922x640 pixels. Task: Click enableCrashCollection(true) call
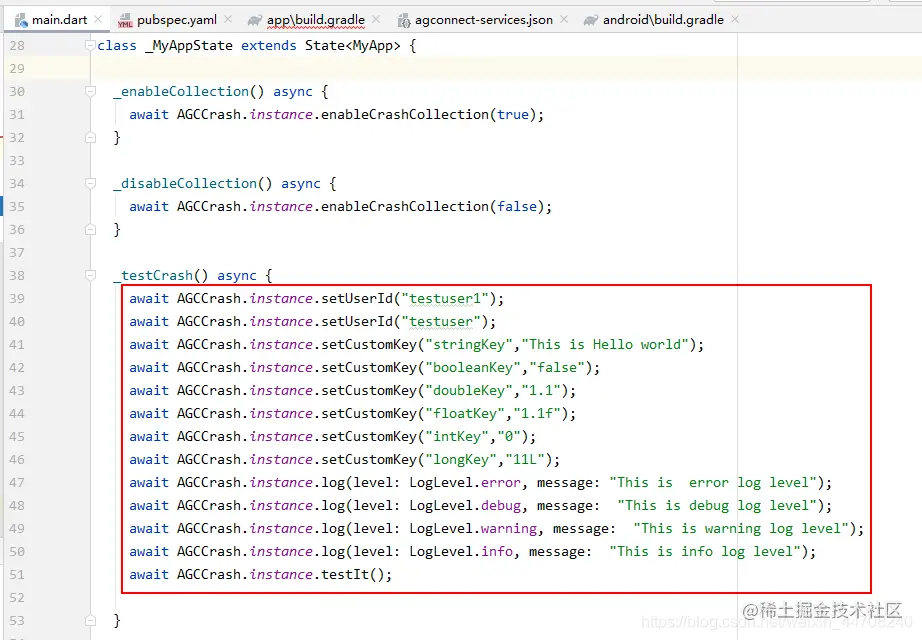[429, 115]
